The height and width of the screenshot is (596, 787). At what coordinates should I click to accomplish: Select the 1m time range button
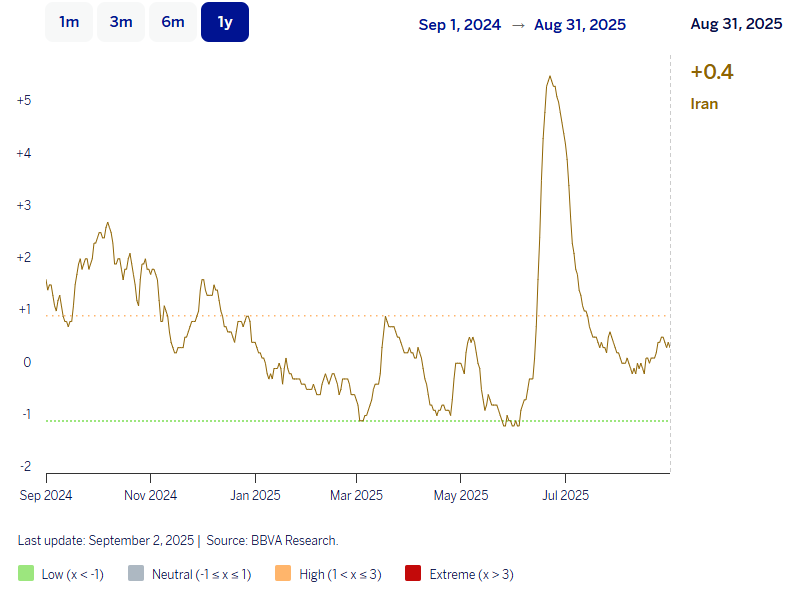(69, 22)
